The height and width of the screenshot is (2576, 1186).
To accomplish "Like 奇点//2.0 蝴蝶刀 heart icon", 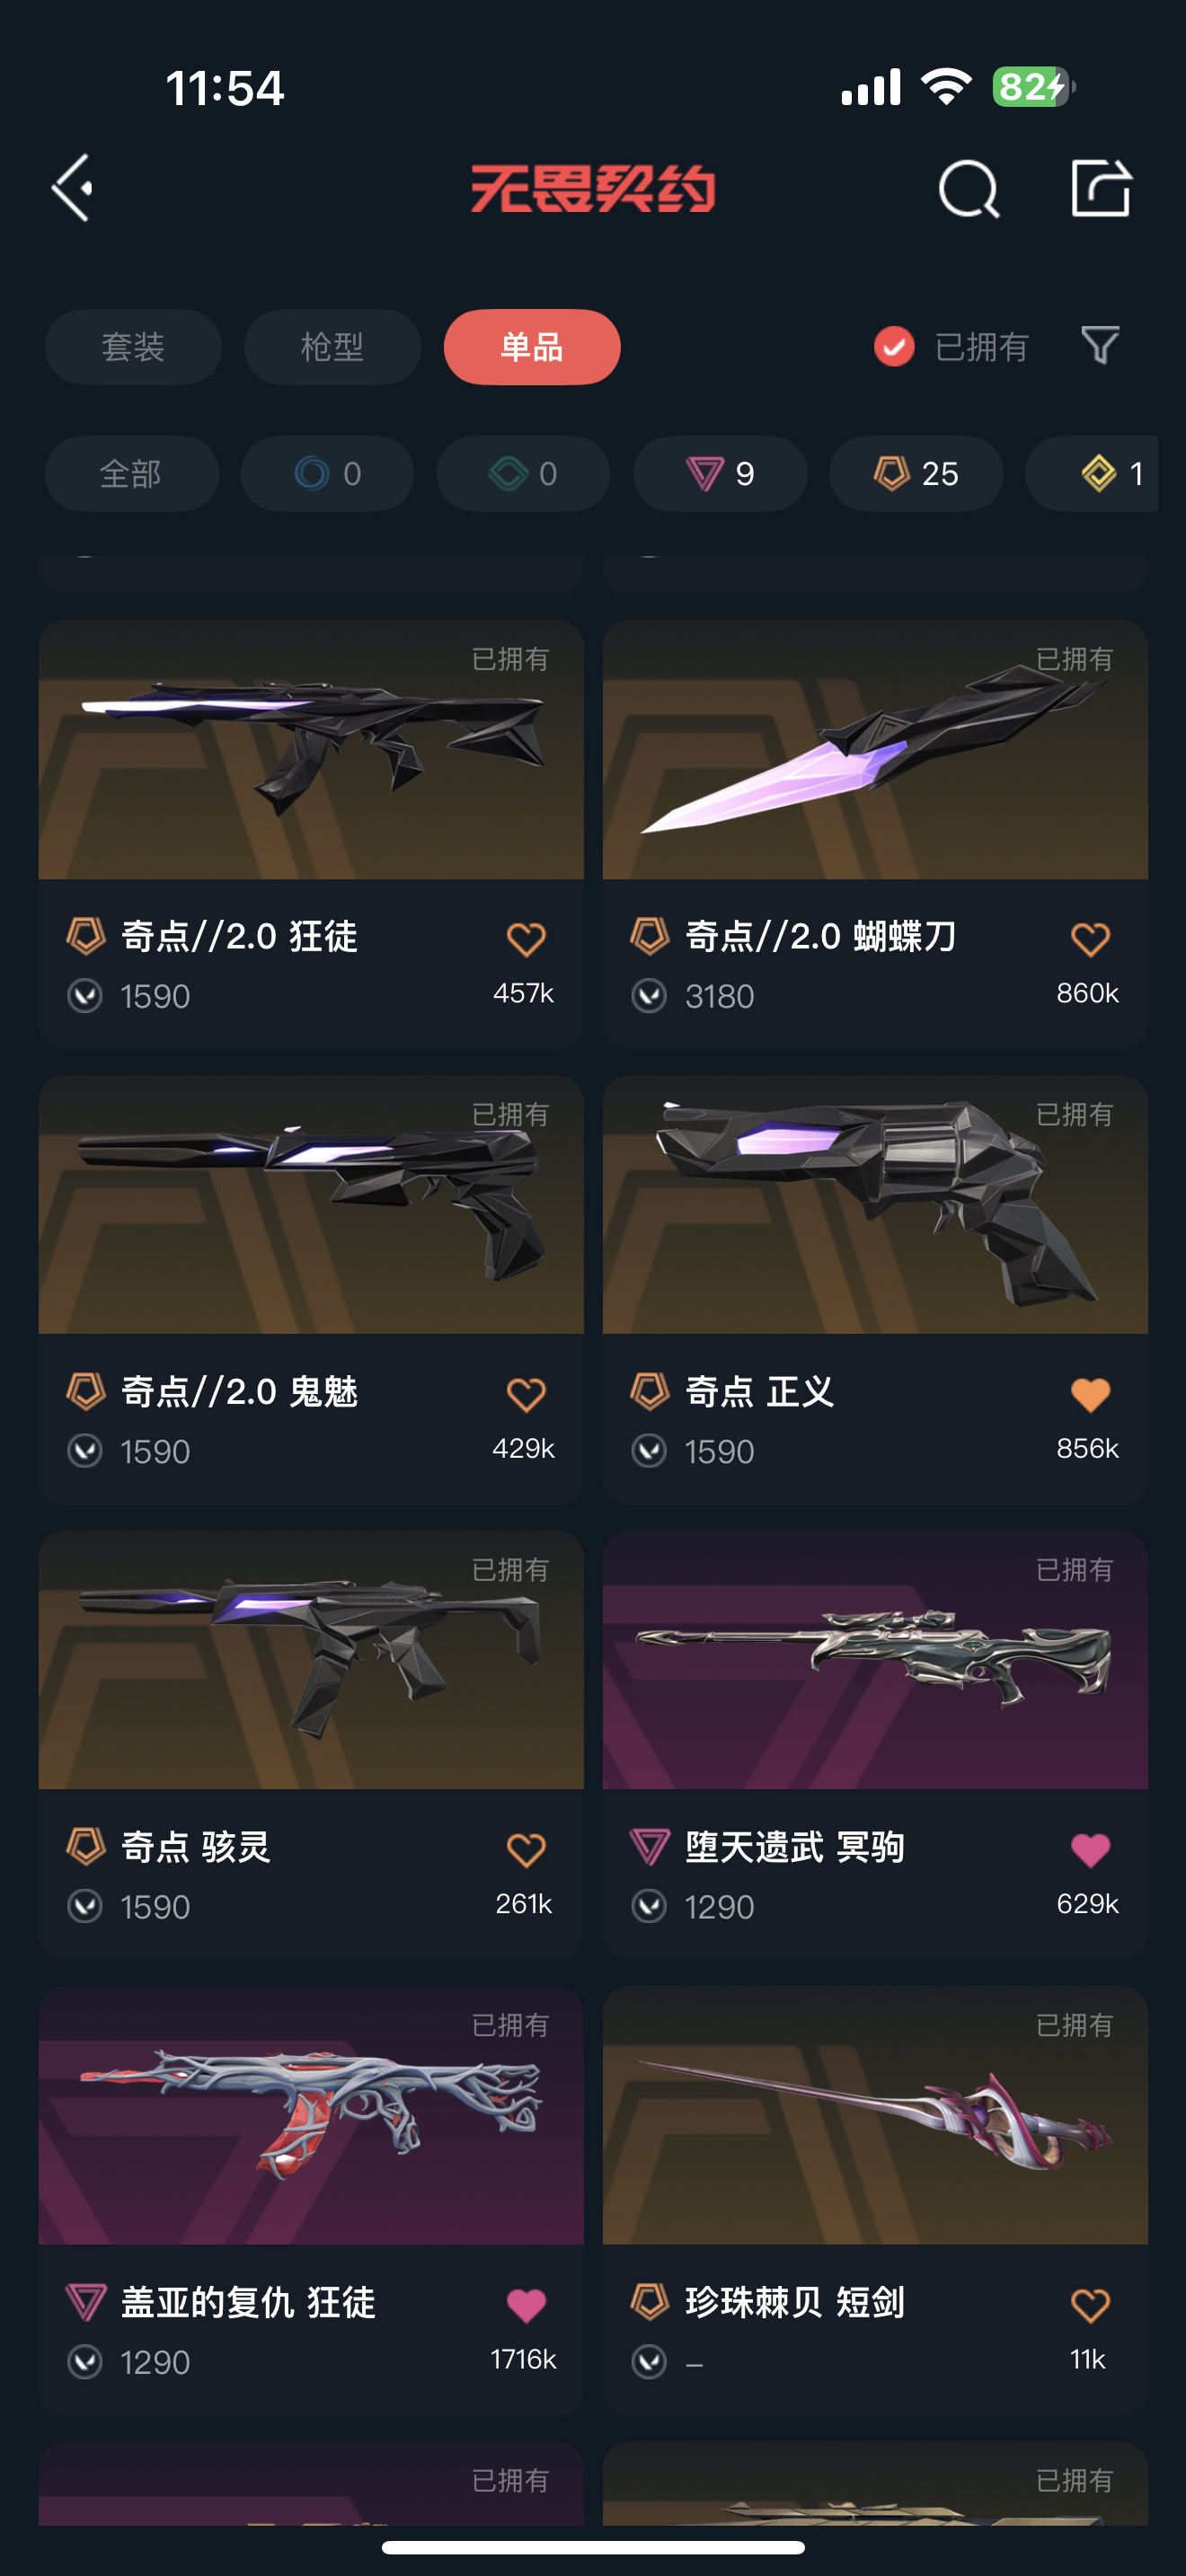I will click(1090, 939).
